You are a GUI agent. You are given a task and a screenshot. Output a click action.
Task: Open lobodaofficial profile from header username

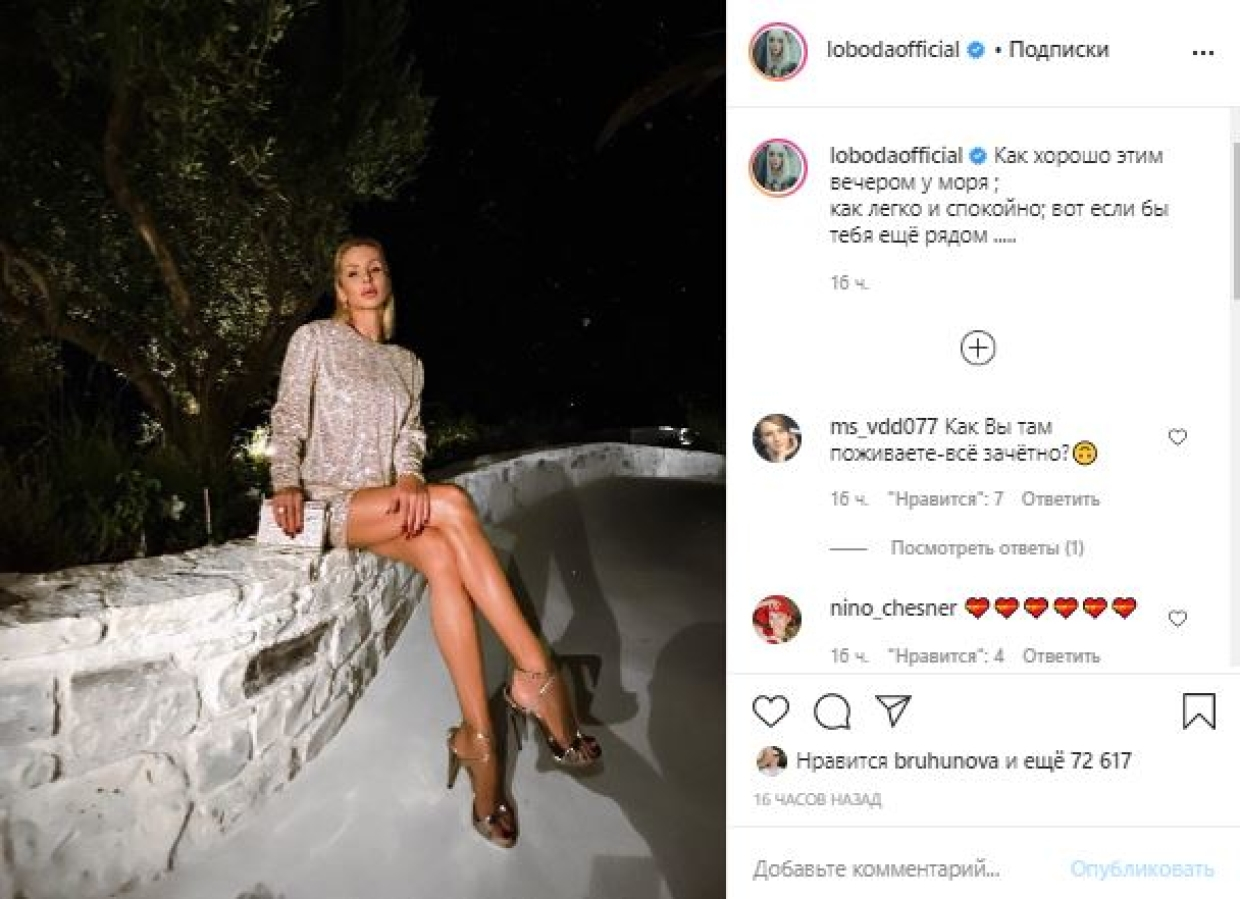click(x=893, y=50)
